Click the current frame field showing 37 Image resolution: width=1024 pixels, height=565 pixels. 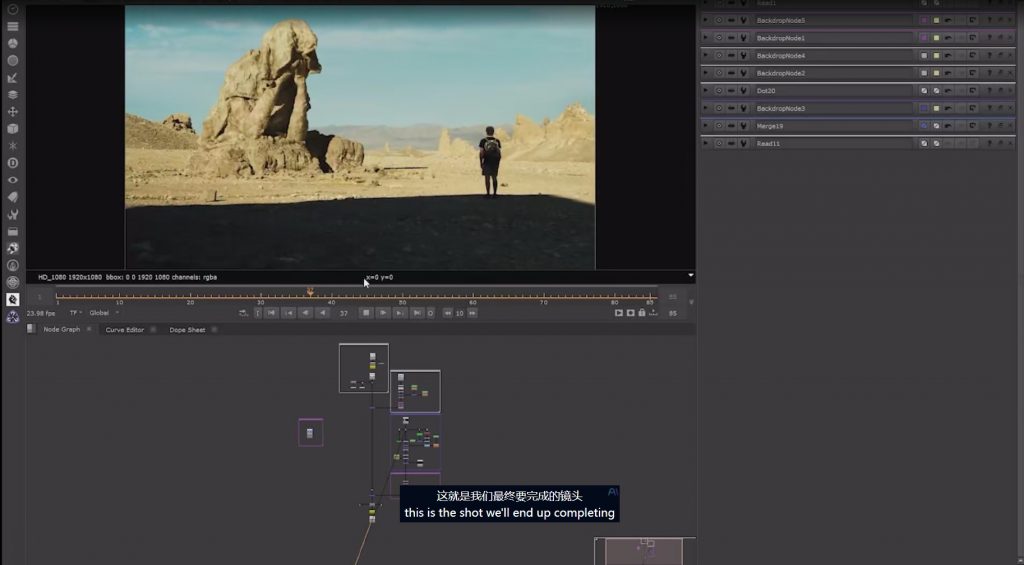pos(344,314)
